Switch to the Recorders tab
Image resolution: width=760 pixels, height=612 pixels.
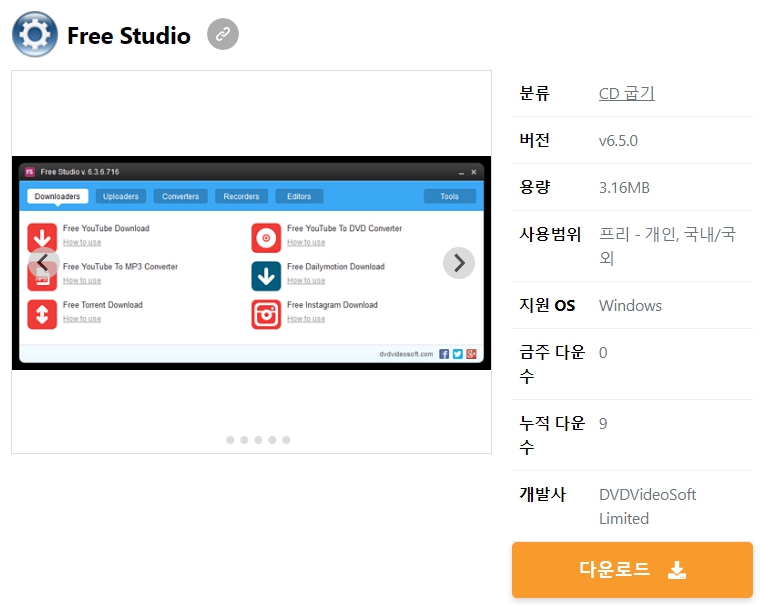click(241, 196)
